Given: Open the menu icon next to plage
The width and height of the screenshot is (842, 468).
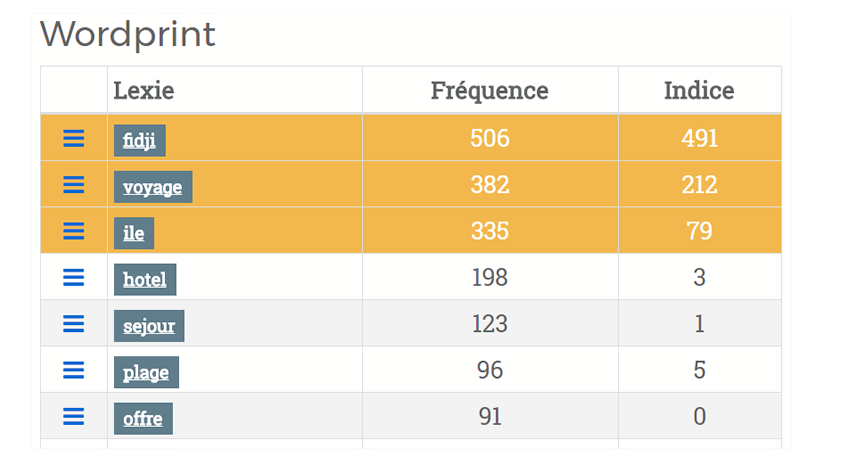Looking at the screenshot, I should pos(74,370).
